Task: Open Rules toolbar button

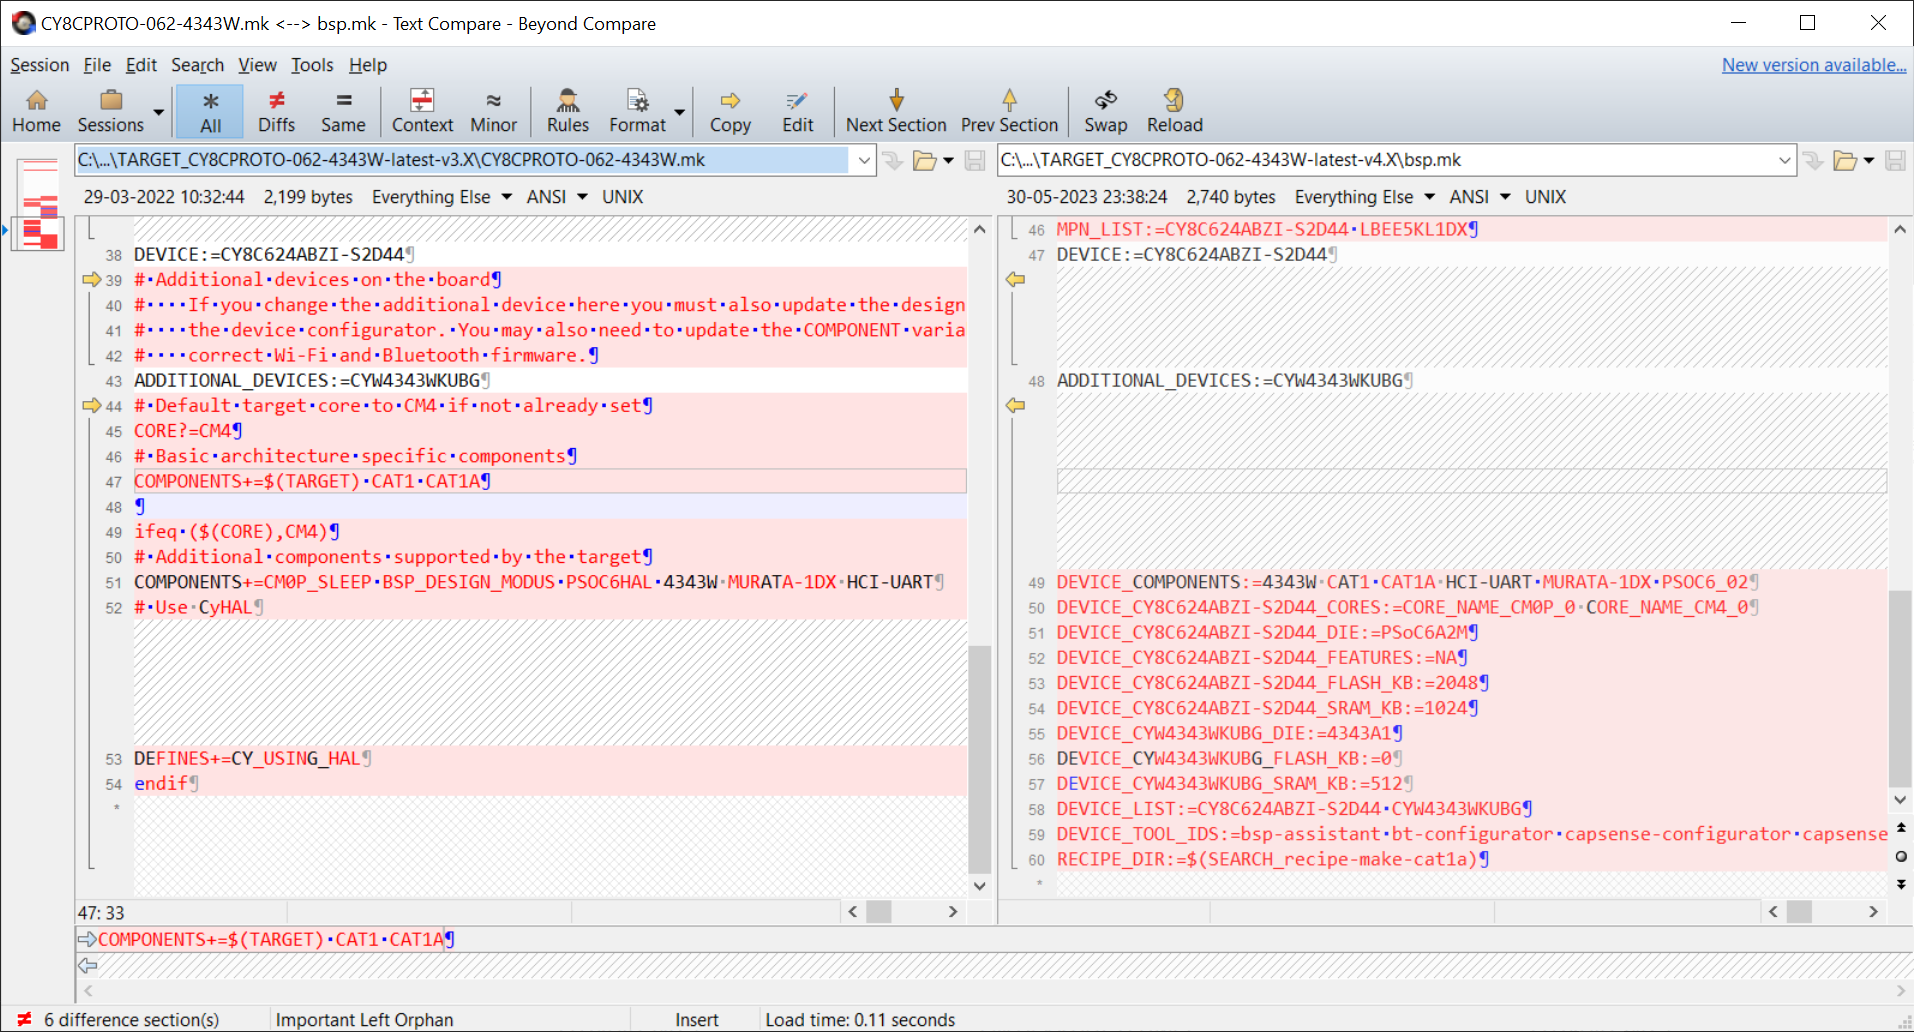Action: pyautogui.click(x=567, y=111)
